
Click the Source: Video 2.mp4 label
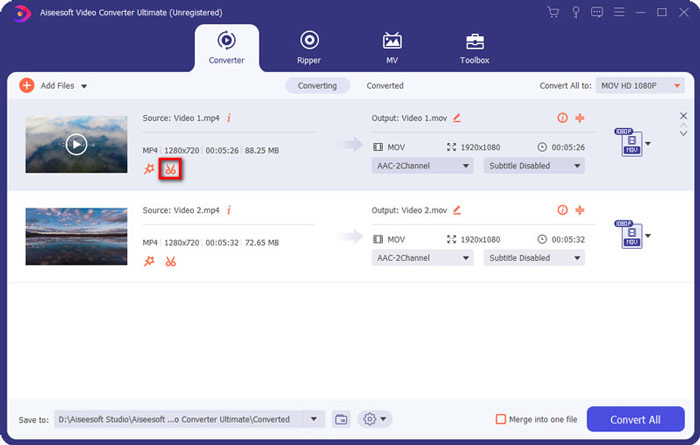coord(181,210)
